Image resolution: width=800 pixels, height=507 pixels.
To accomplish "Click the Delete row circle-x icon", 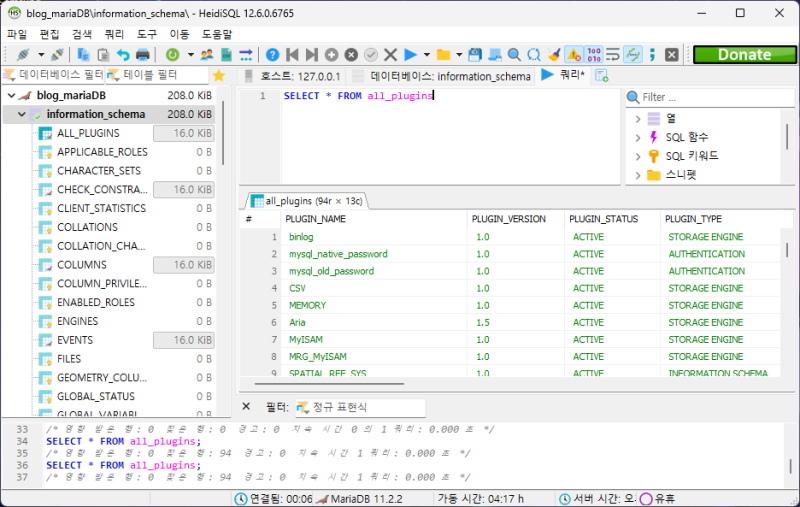I will pos(351,55).
